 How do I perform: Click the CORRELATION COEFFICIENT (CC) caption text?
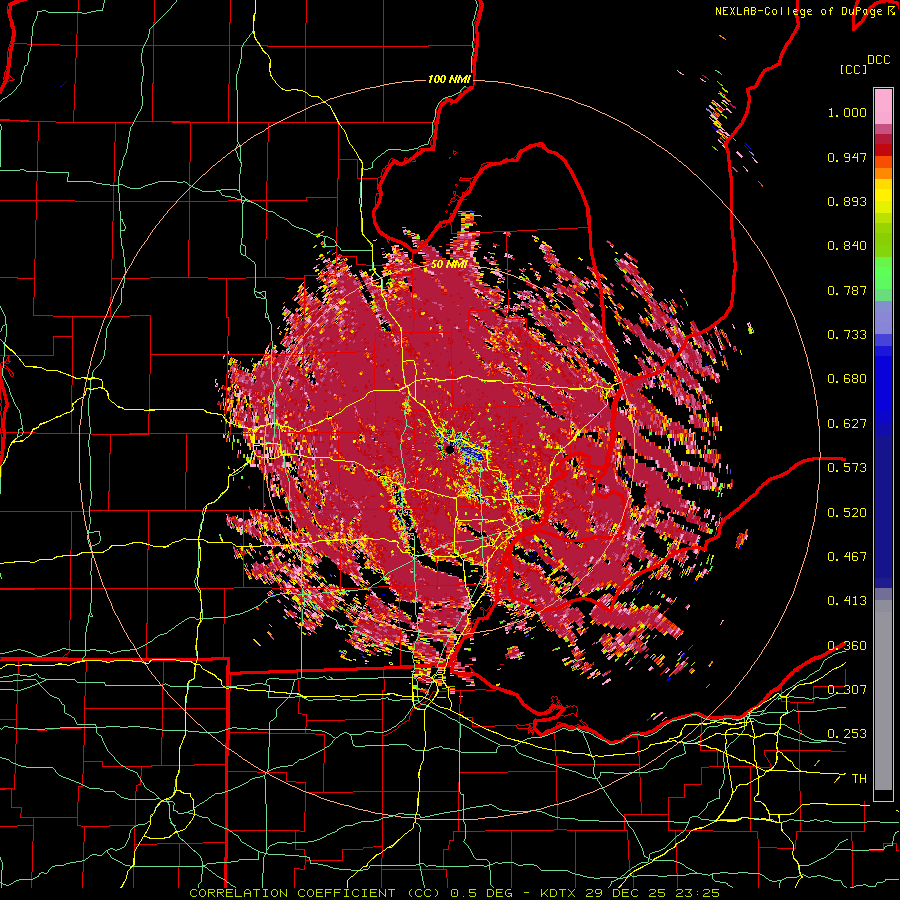click(315, 893)
